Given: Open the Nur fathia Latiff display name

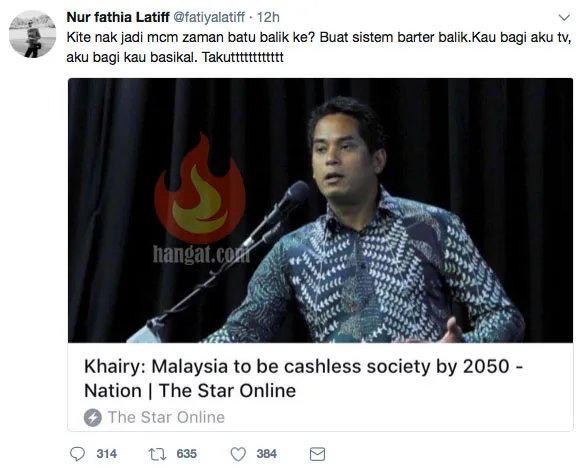Looking at the screenshot, I should (x=118, y=17).
